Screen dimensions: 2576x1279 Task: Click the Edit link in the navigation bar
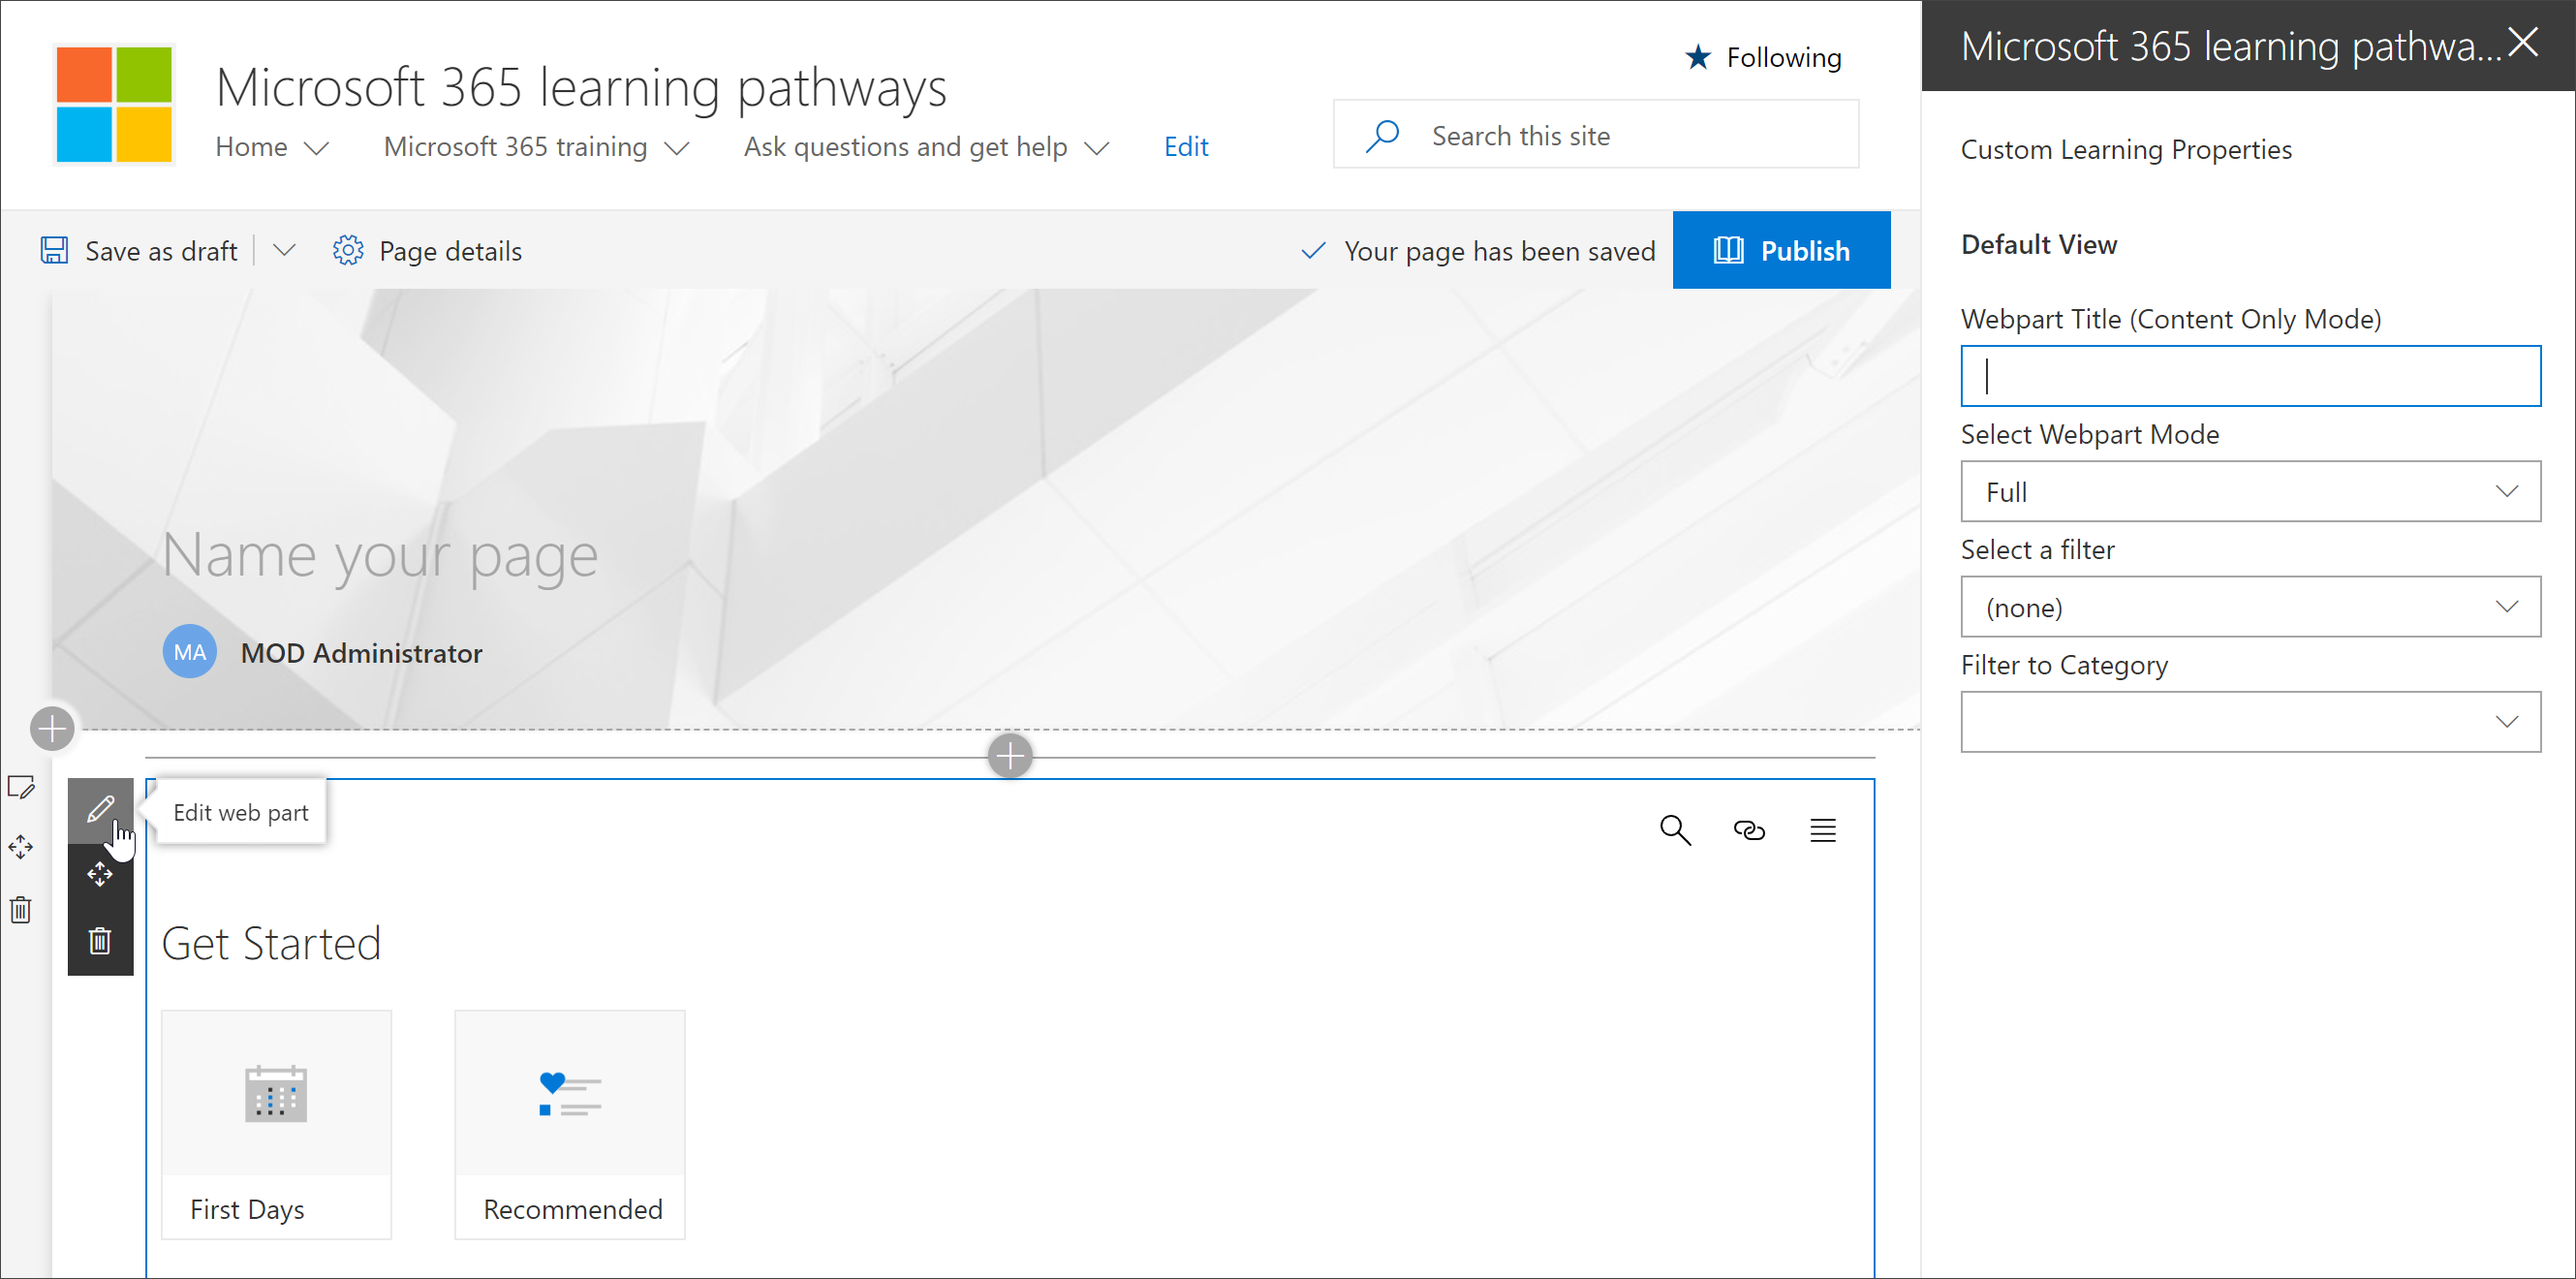[1186, 148]
